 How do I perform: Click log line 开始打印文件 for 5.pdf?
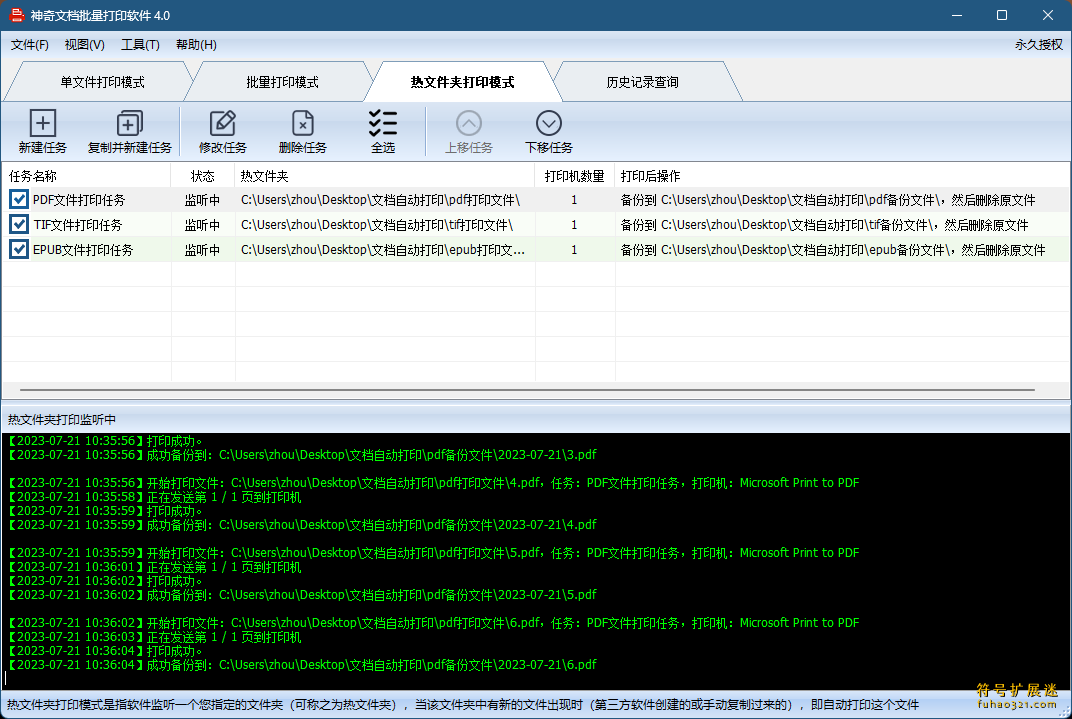click(x=433, y=552)
